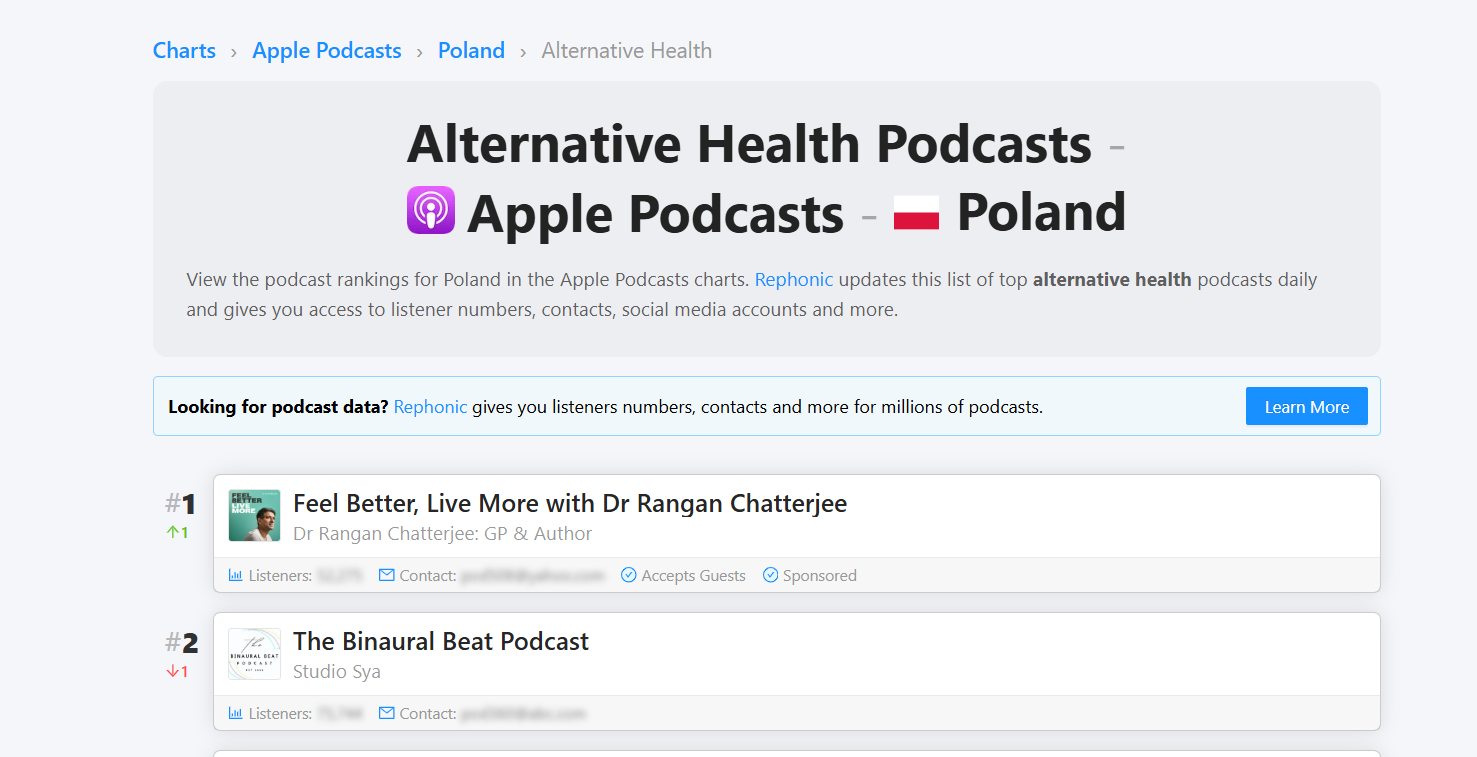Open The Binaural Beat Podcast title
This screenshot has width=1477, height=757.
click(x=441, y=641)
